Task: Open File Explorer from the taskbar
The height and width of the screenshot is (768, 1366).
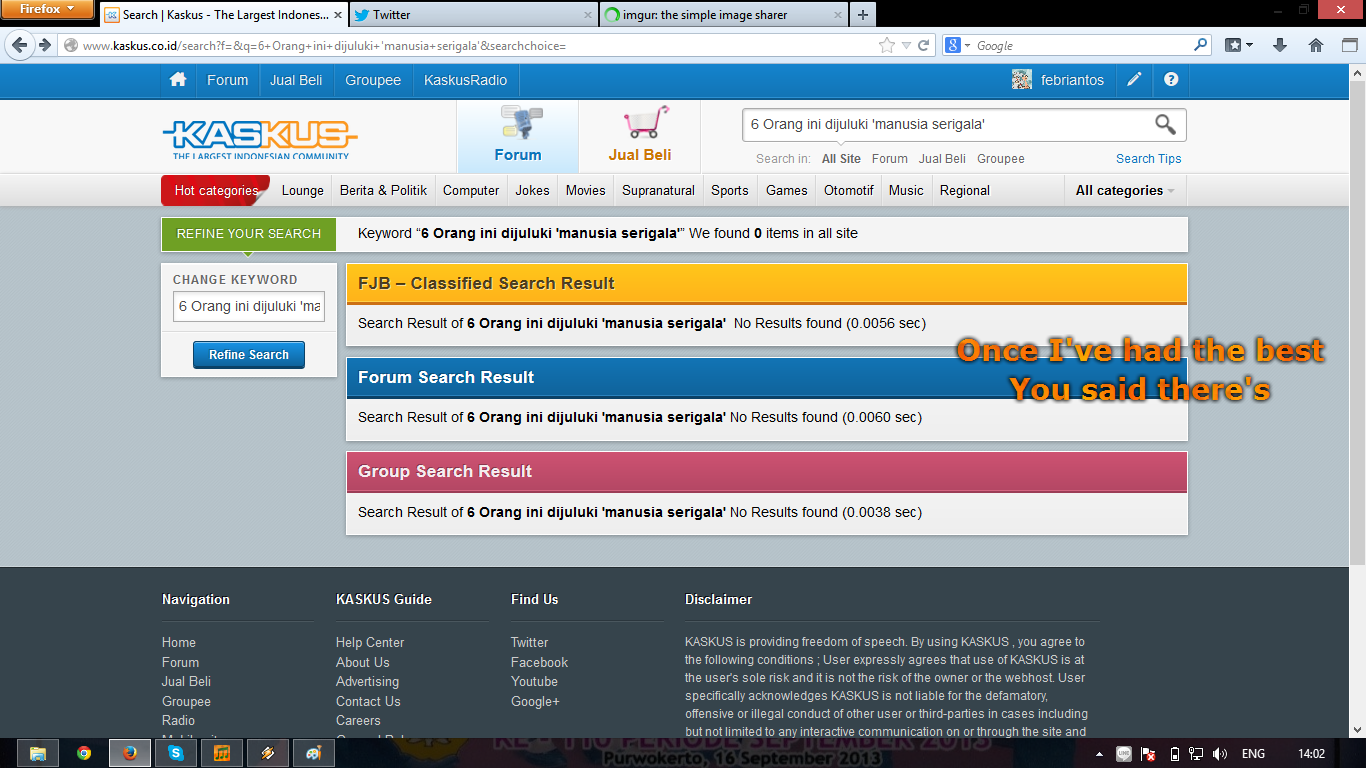Action: (x=38, y=753)
